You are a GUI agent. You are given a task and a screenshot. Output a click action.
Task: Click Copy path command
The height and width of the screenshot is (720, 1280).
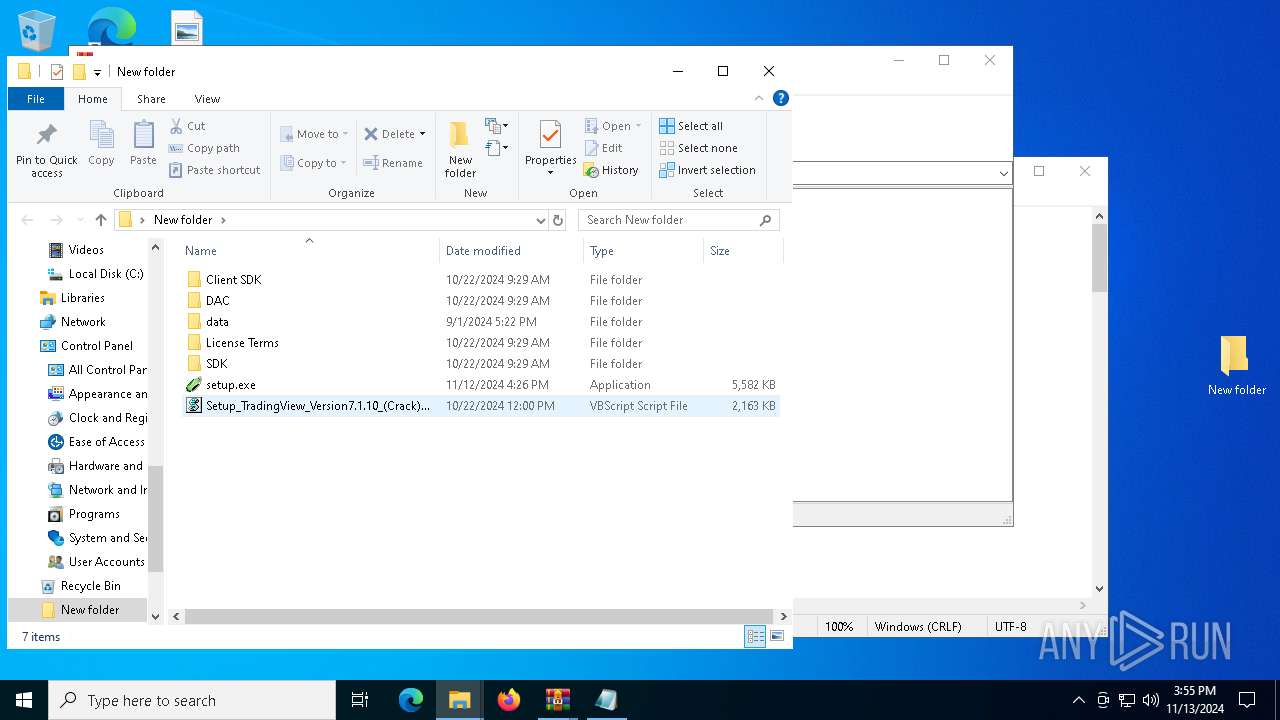[x=204, y=148]
